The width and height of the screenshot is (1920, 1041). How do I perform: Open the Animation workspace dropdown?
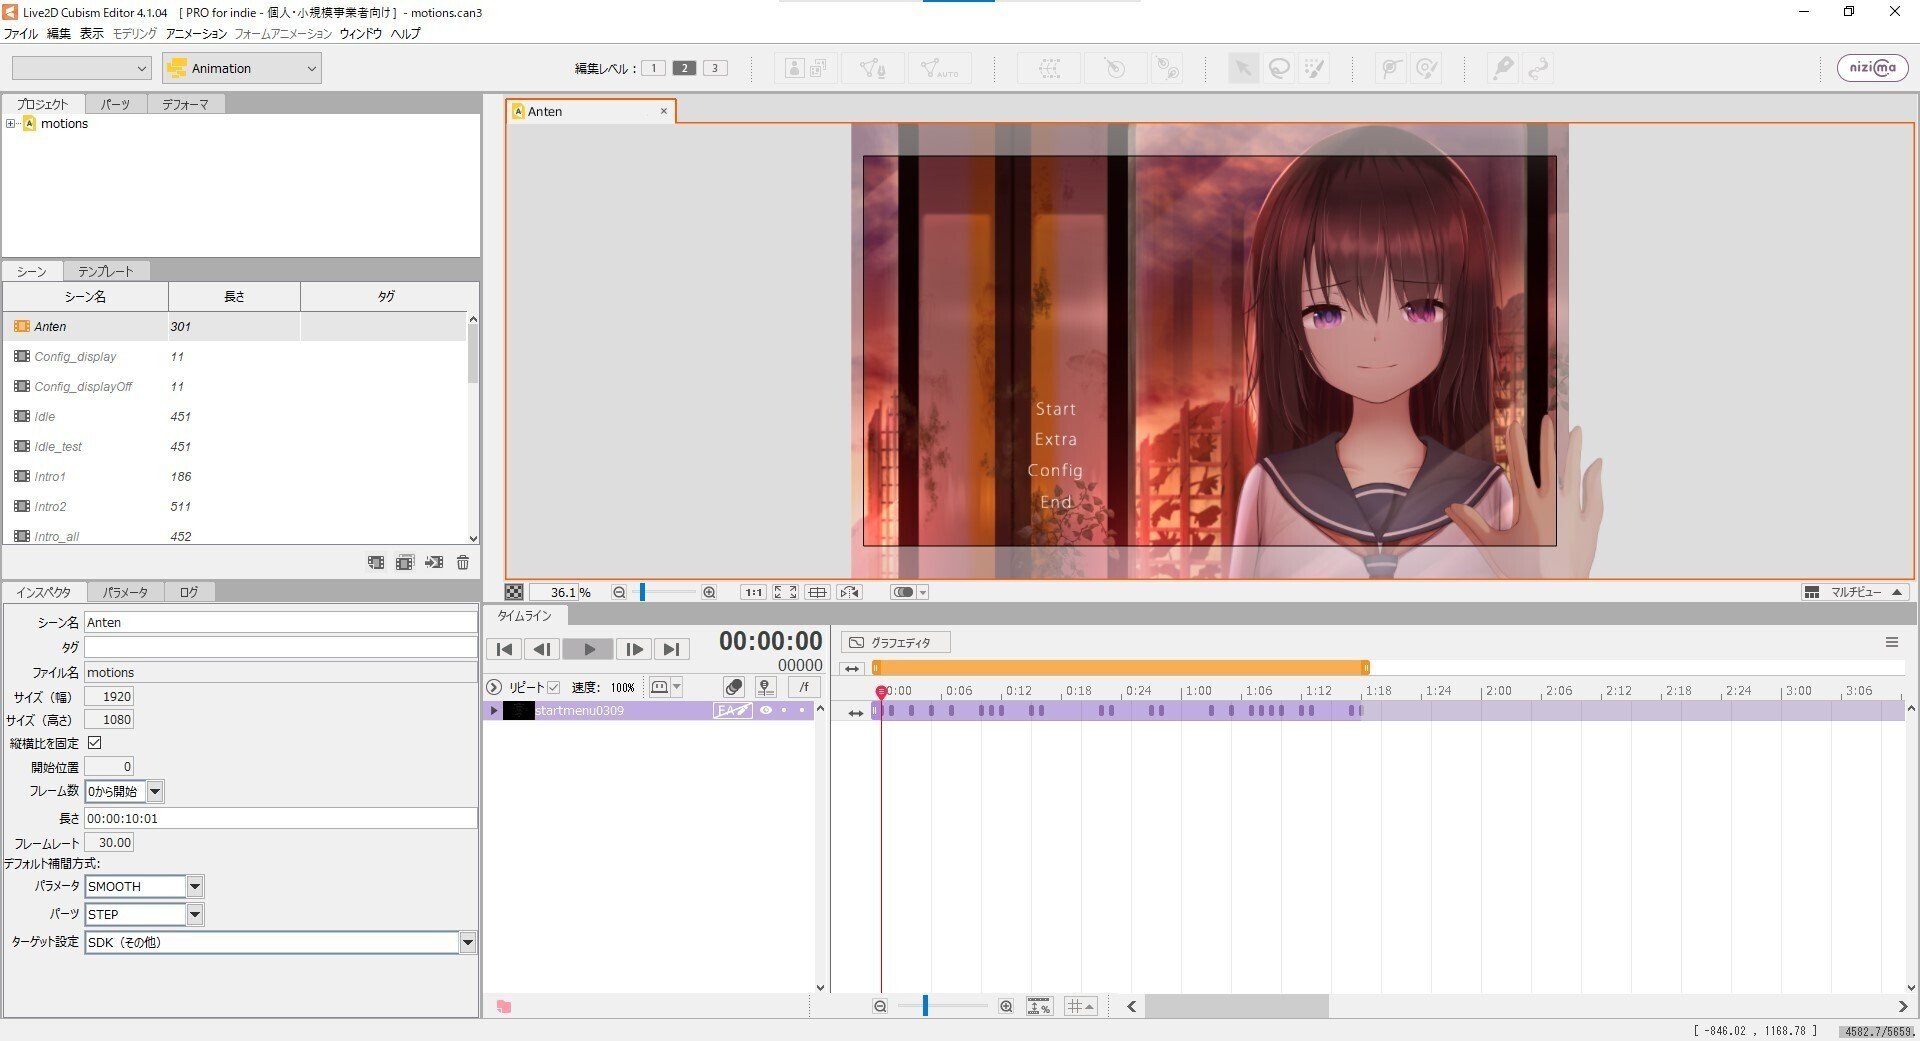241,68
